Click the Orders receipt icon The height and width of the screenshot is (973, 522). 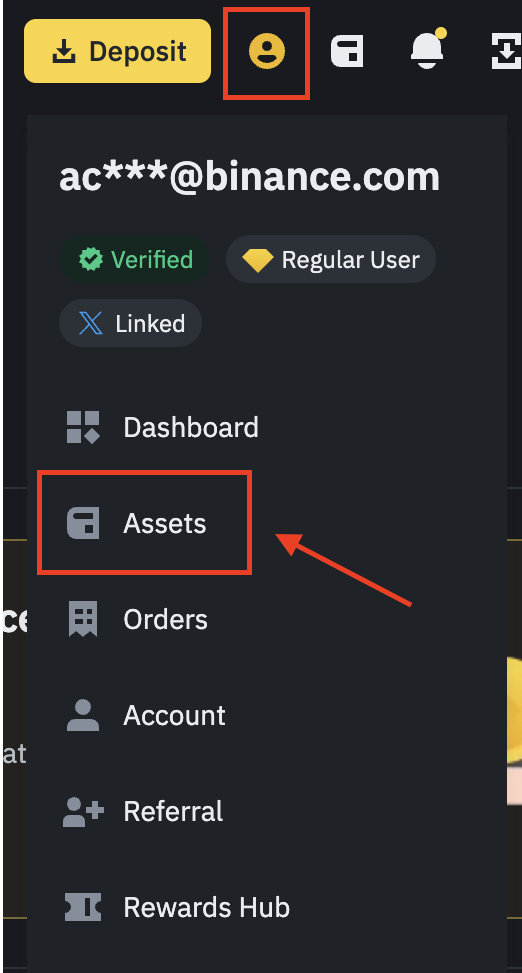(x=83, y=619)
